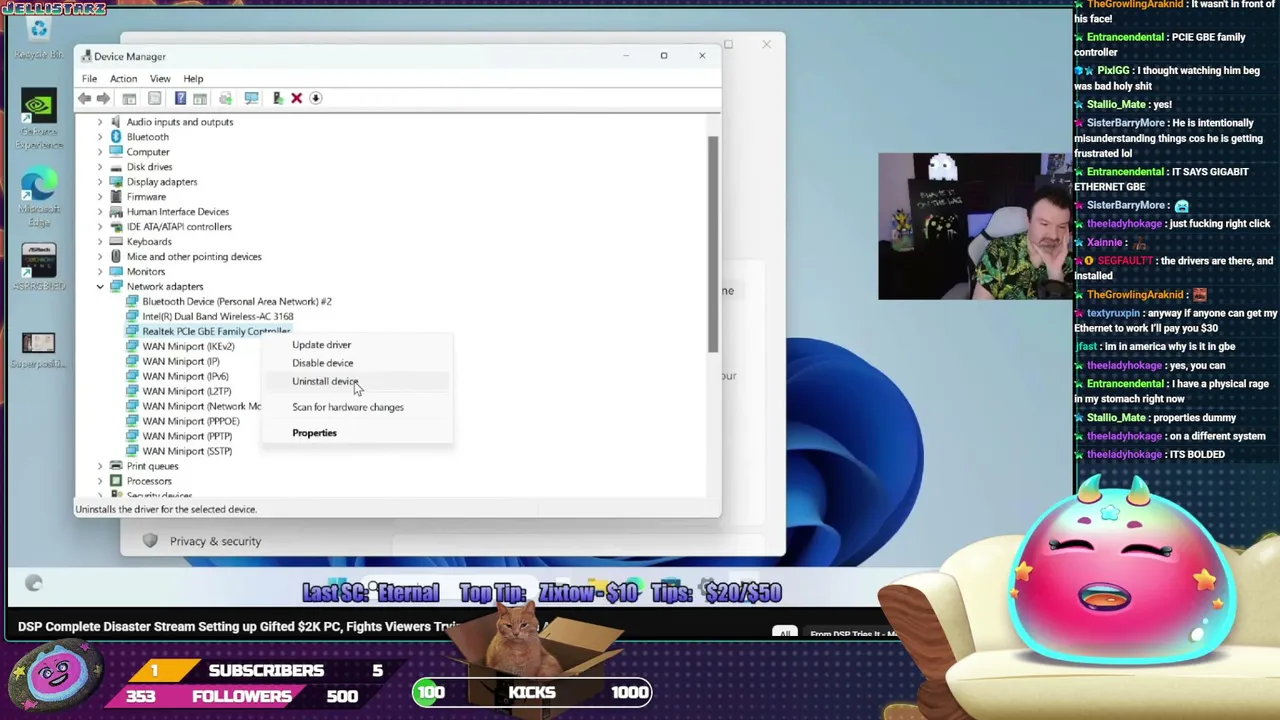
Task: Select Bluetooth Device (Personal Area Network) #2
Action: (237, 301)
